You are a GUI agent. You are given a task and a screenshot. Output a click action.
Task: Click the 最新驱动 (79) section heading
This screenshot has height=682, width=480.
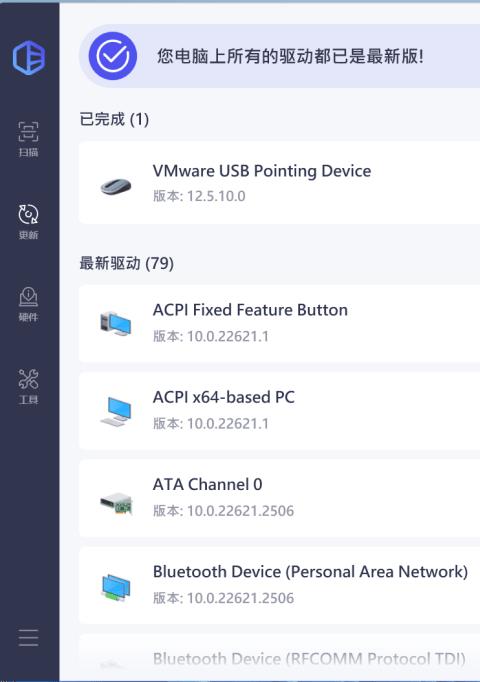pos(127,263)
